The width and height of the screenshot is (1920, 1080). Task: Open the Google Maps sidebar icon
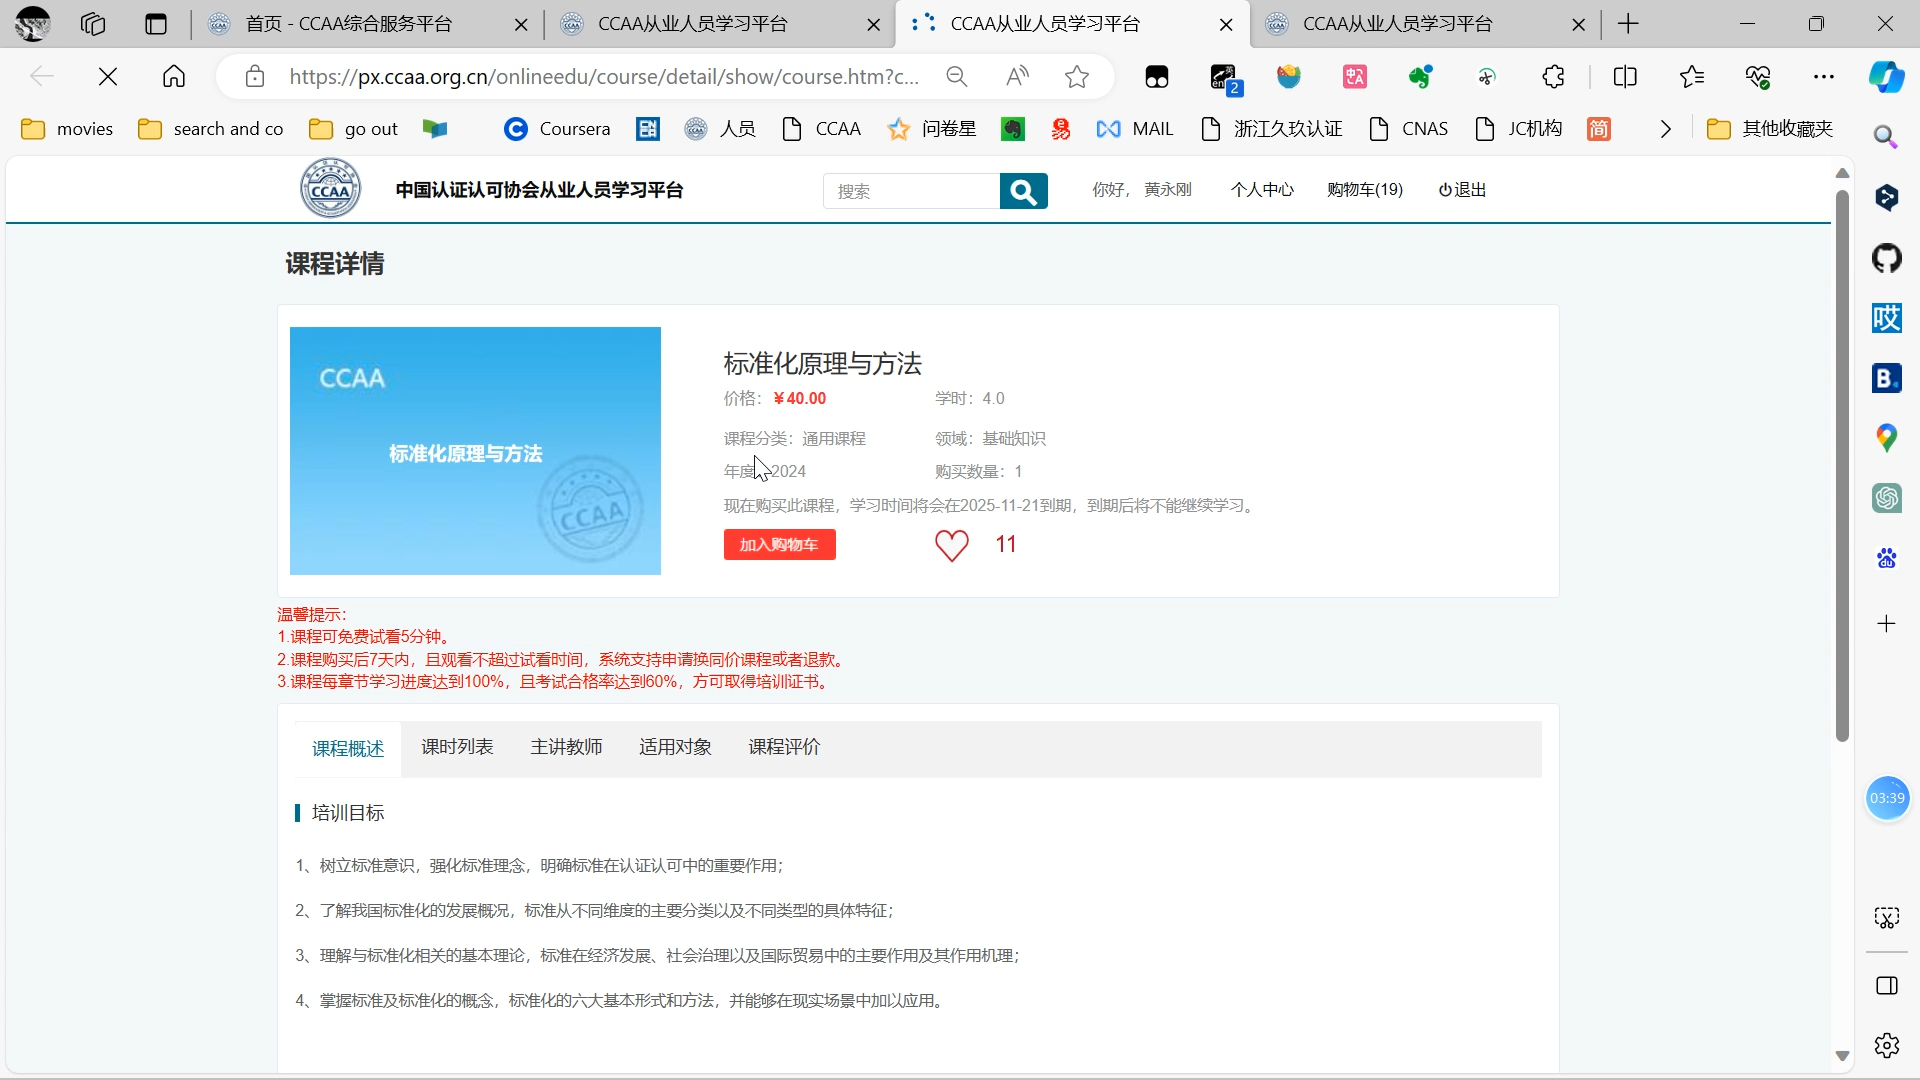(1886, 438)
